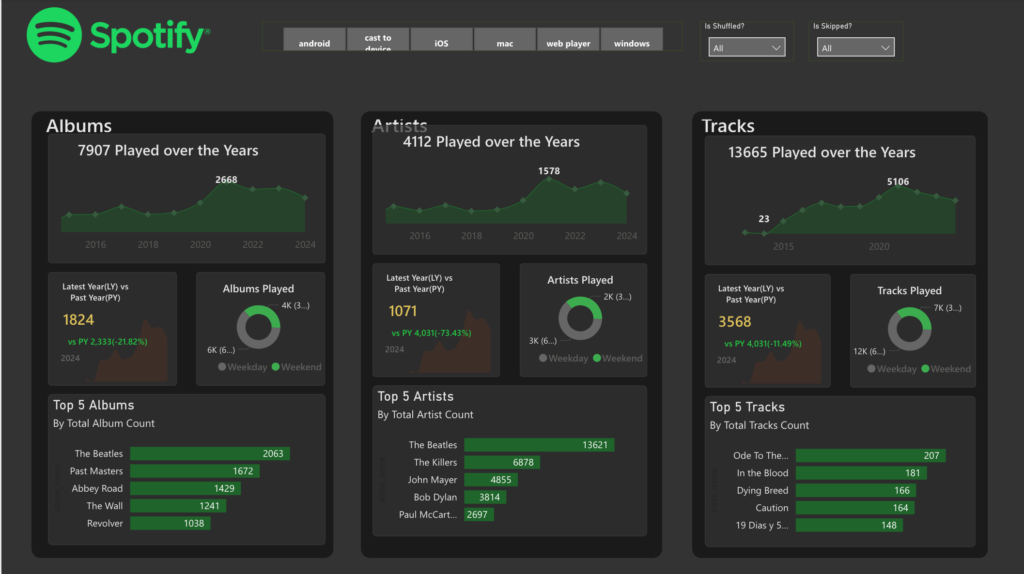Image resolution: width=1024 pixels, height=574 pixels.
Task: Click the Is Shuffled dropdown chevron arrow
Action: (x=777, y=48)
